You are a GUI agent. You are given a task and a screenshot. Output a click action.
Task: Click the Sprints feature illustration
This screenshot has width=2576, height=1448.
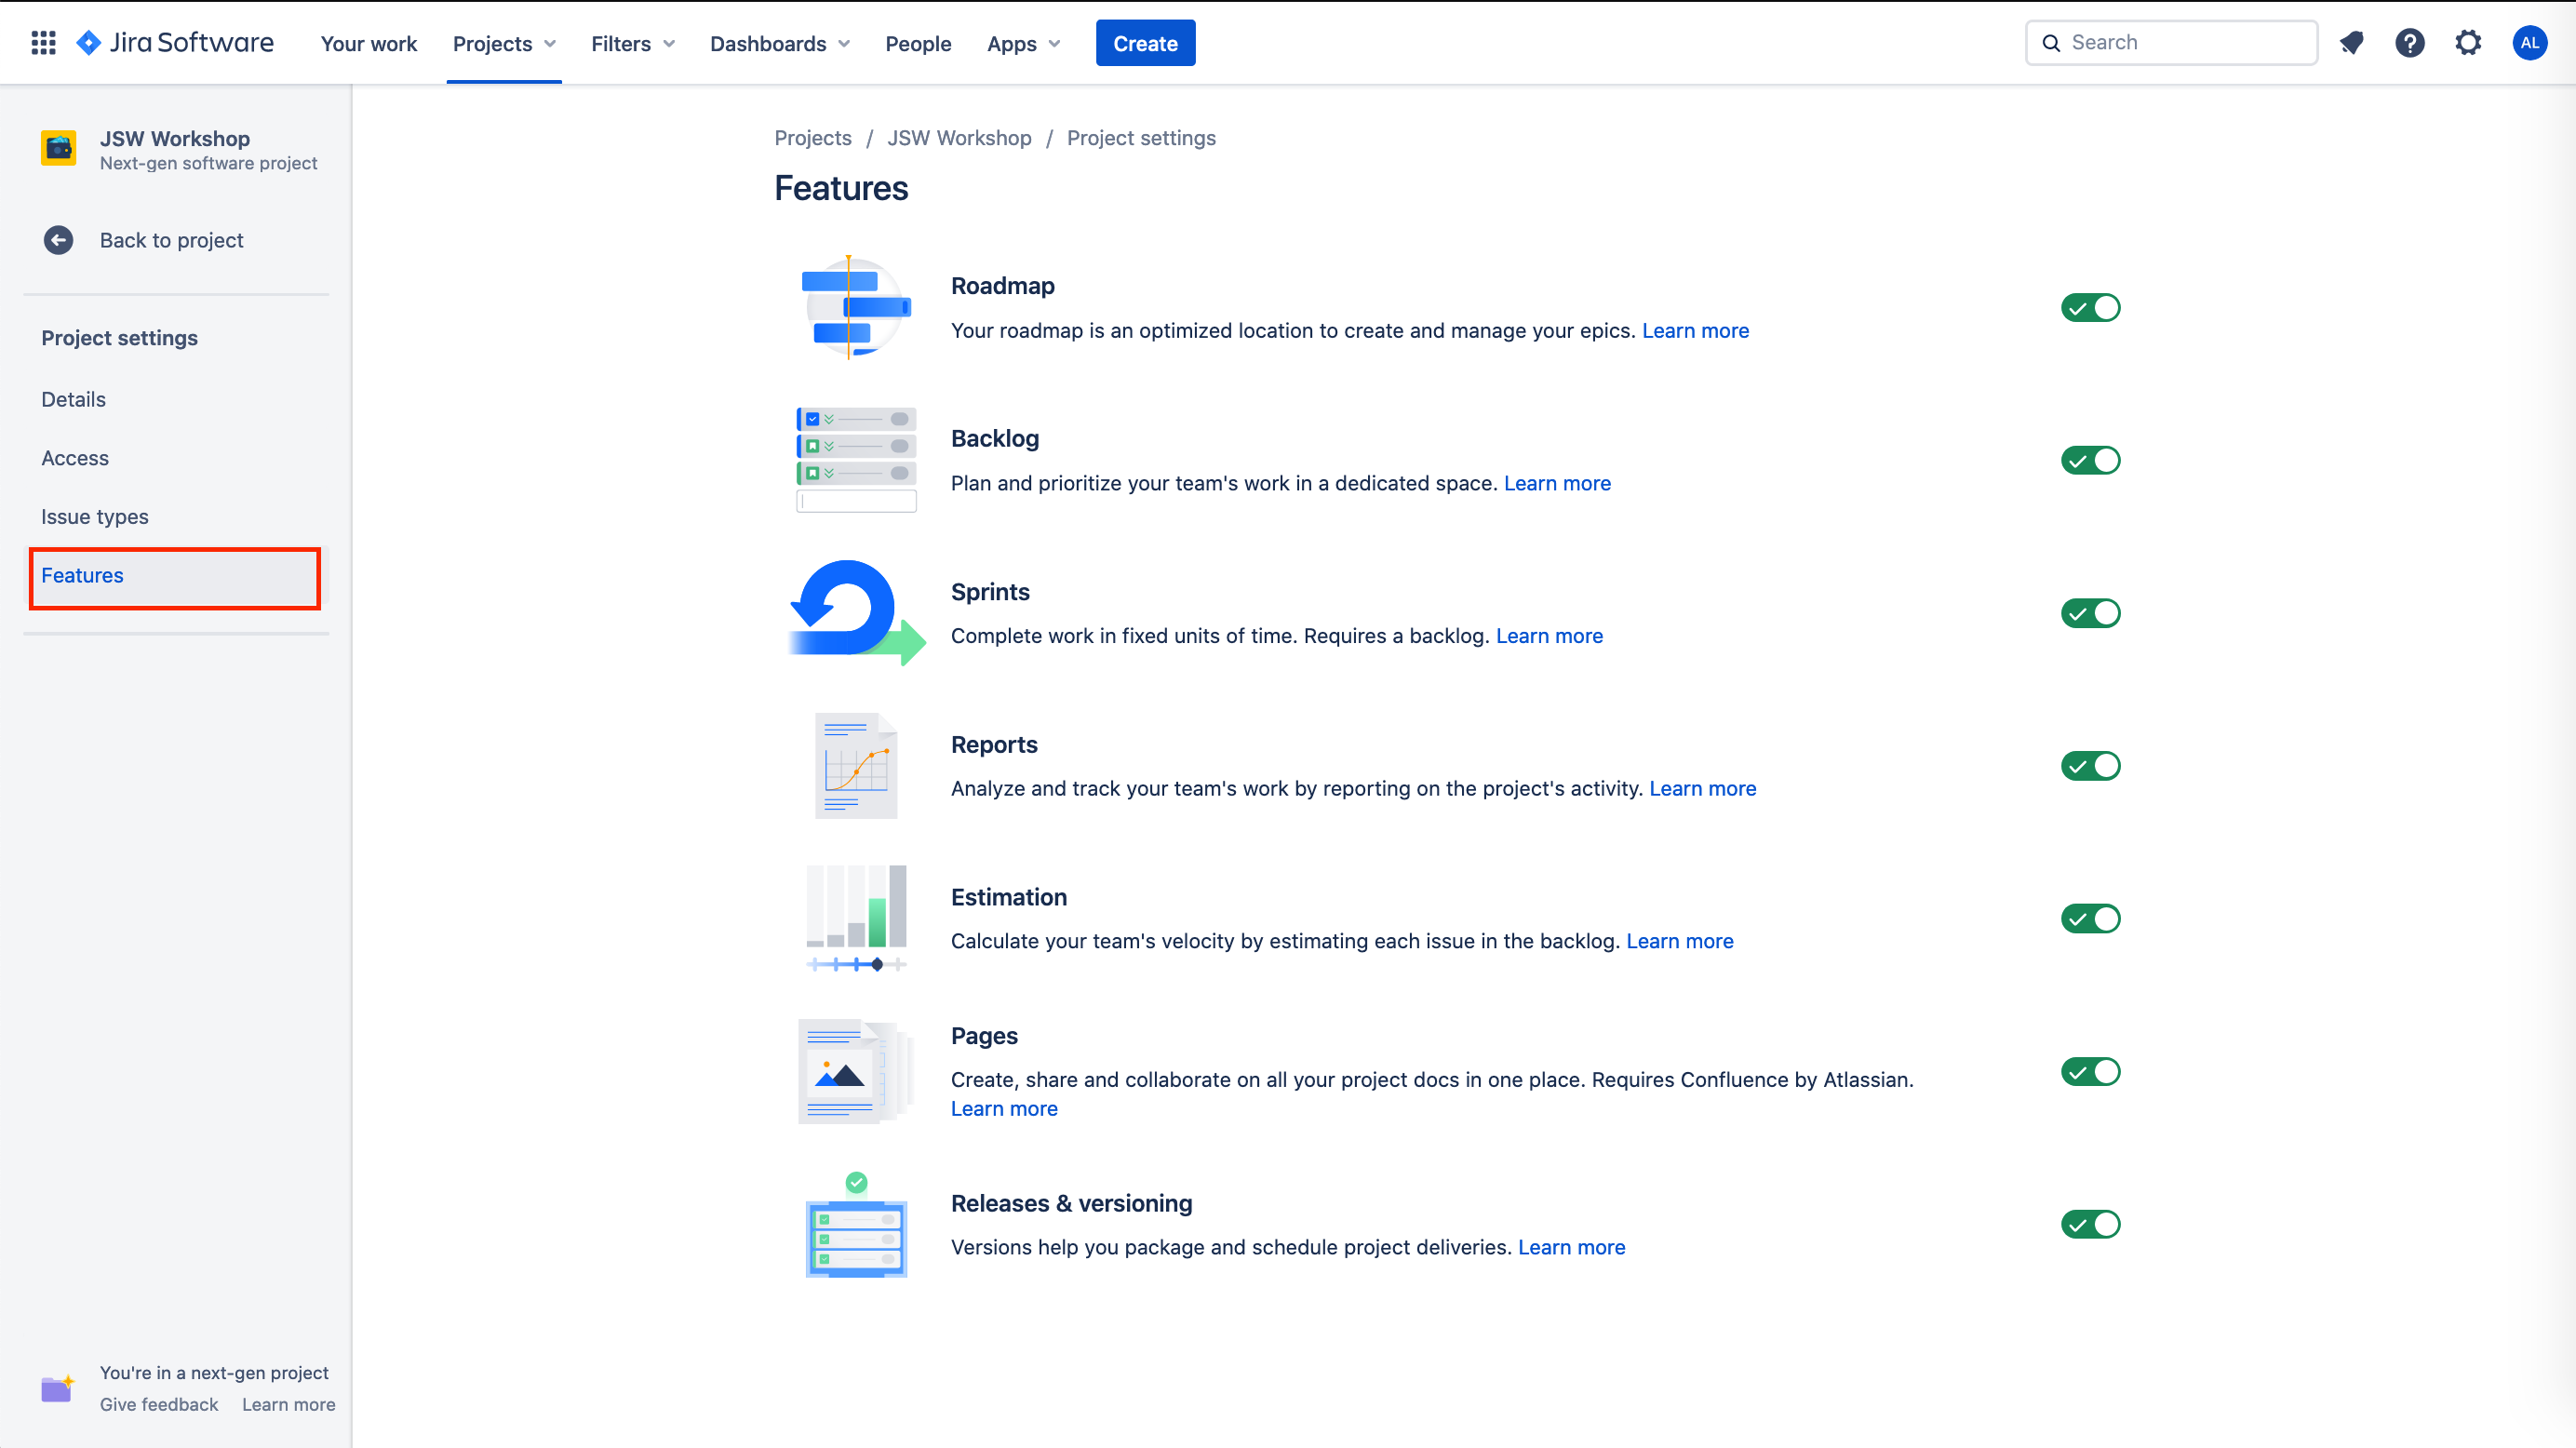coord(856,613)
